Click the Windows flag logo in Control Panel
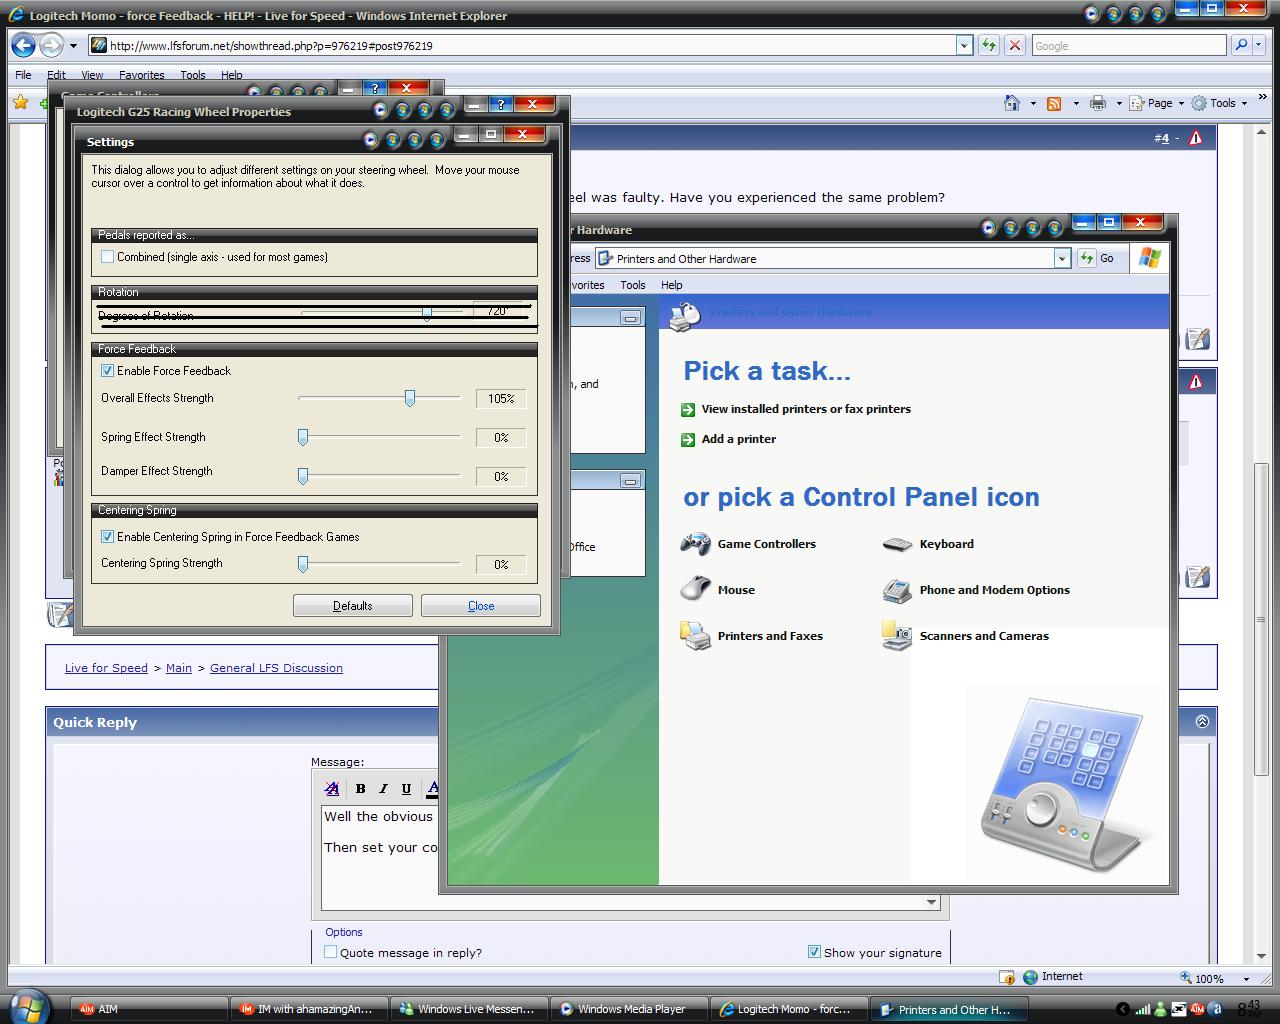Image resolution: width=1280 pixels, height=1024 pixels. click(1150, 258)
